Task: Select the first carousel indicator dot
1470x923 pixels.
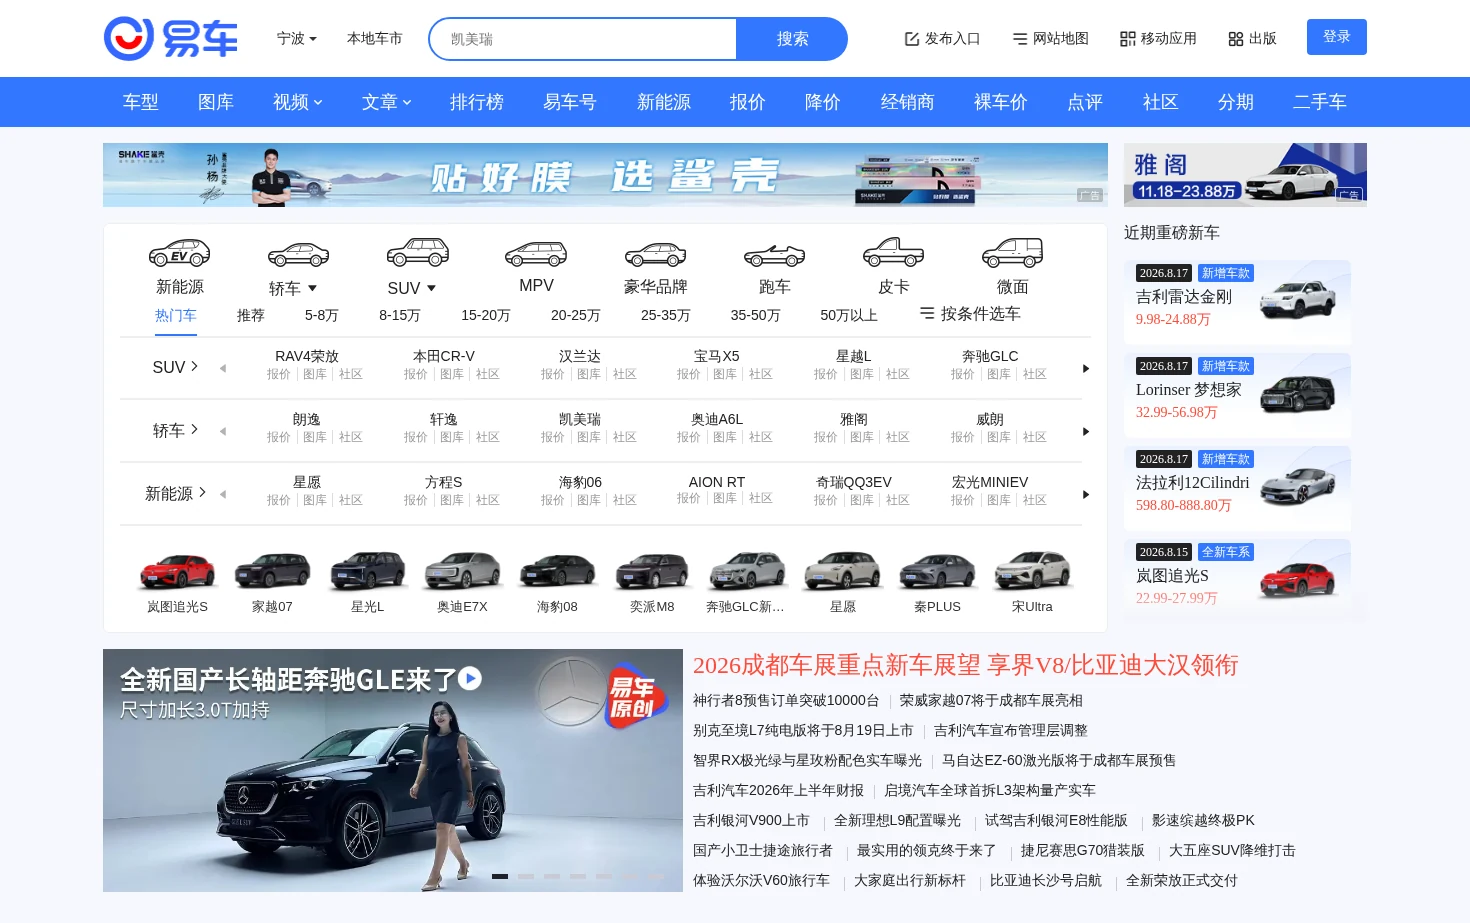Action: click(x=500, y=876)
